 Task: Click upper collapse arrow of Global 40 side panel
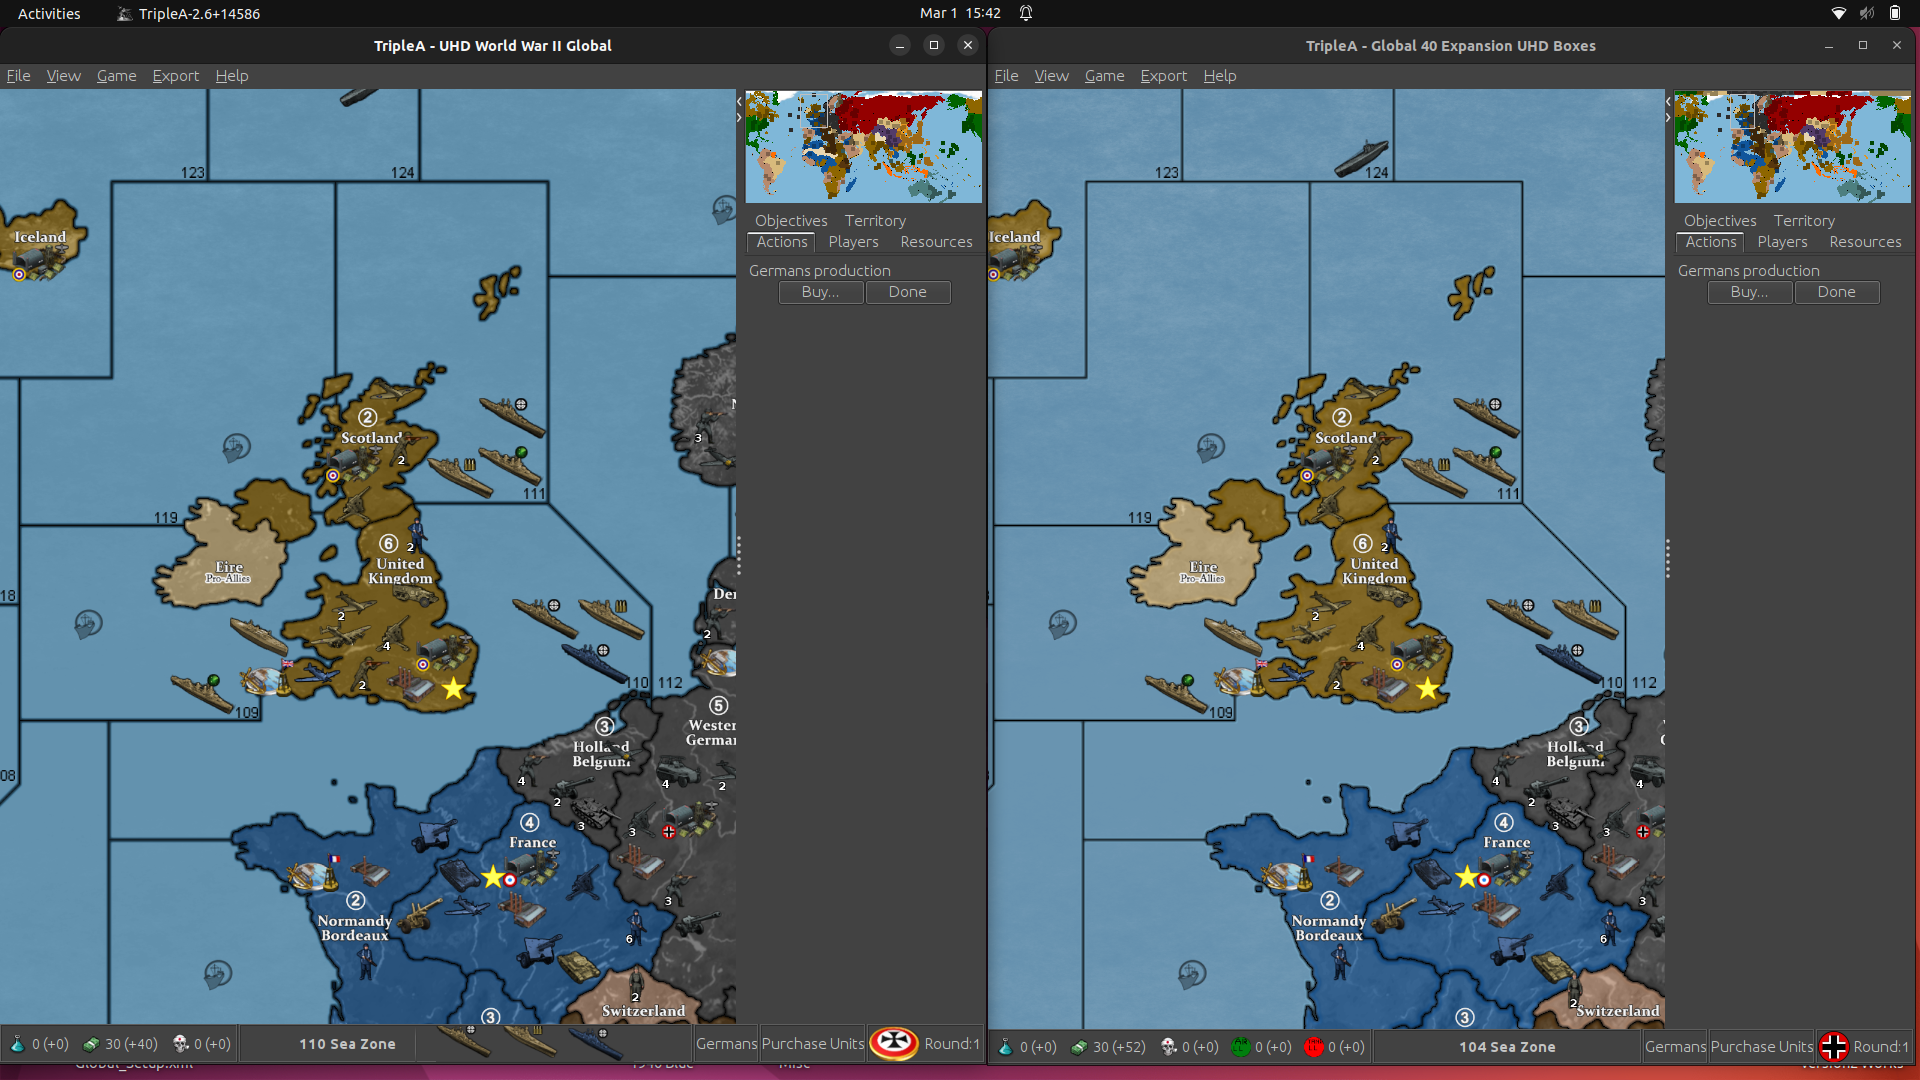coord(1668,101)
